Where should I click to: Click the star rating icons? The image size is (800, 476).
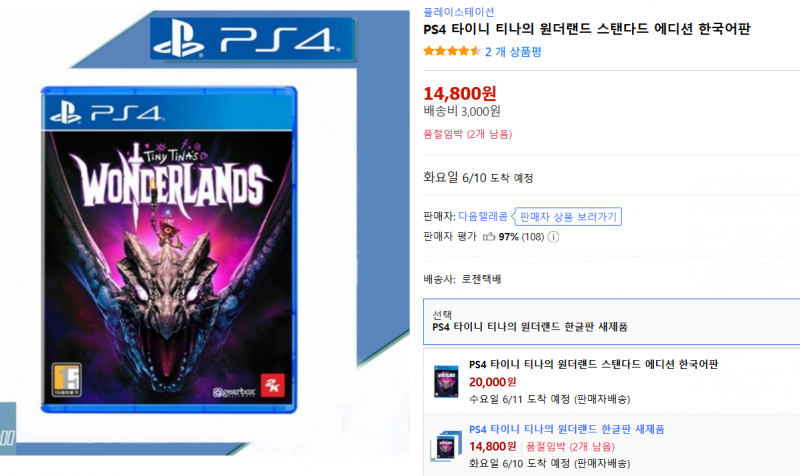point(452,51)
